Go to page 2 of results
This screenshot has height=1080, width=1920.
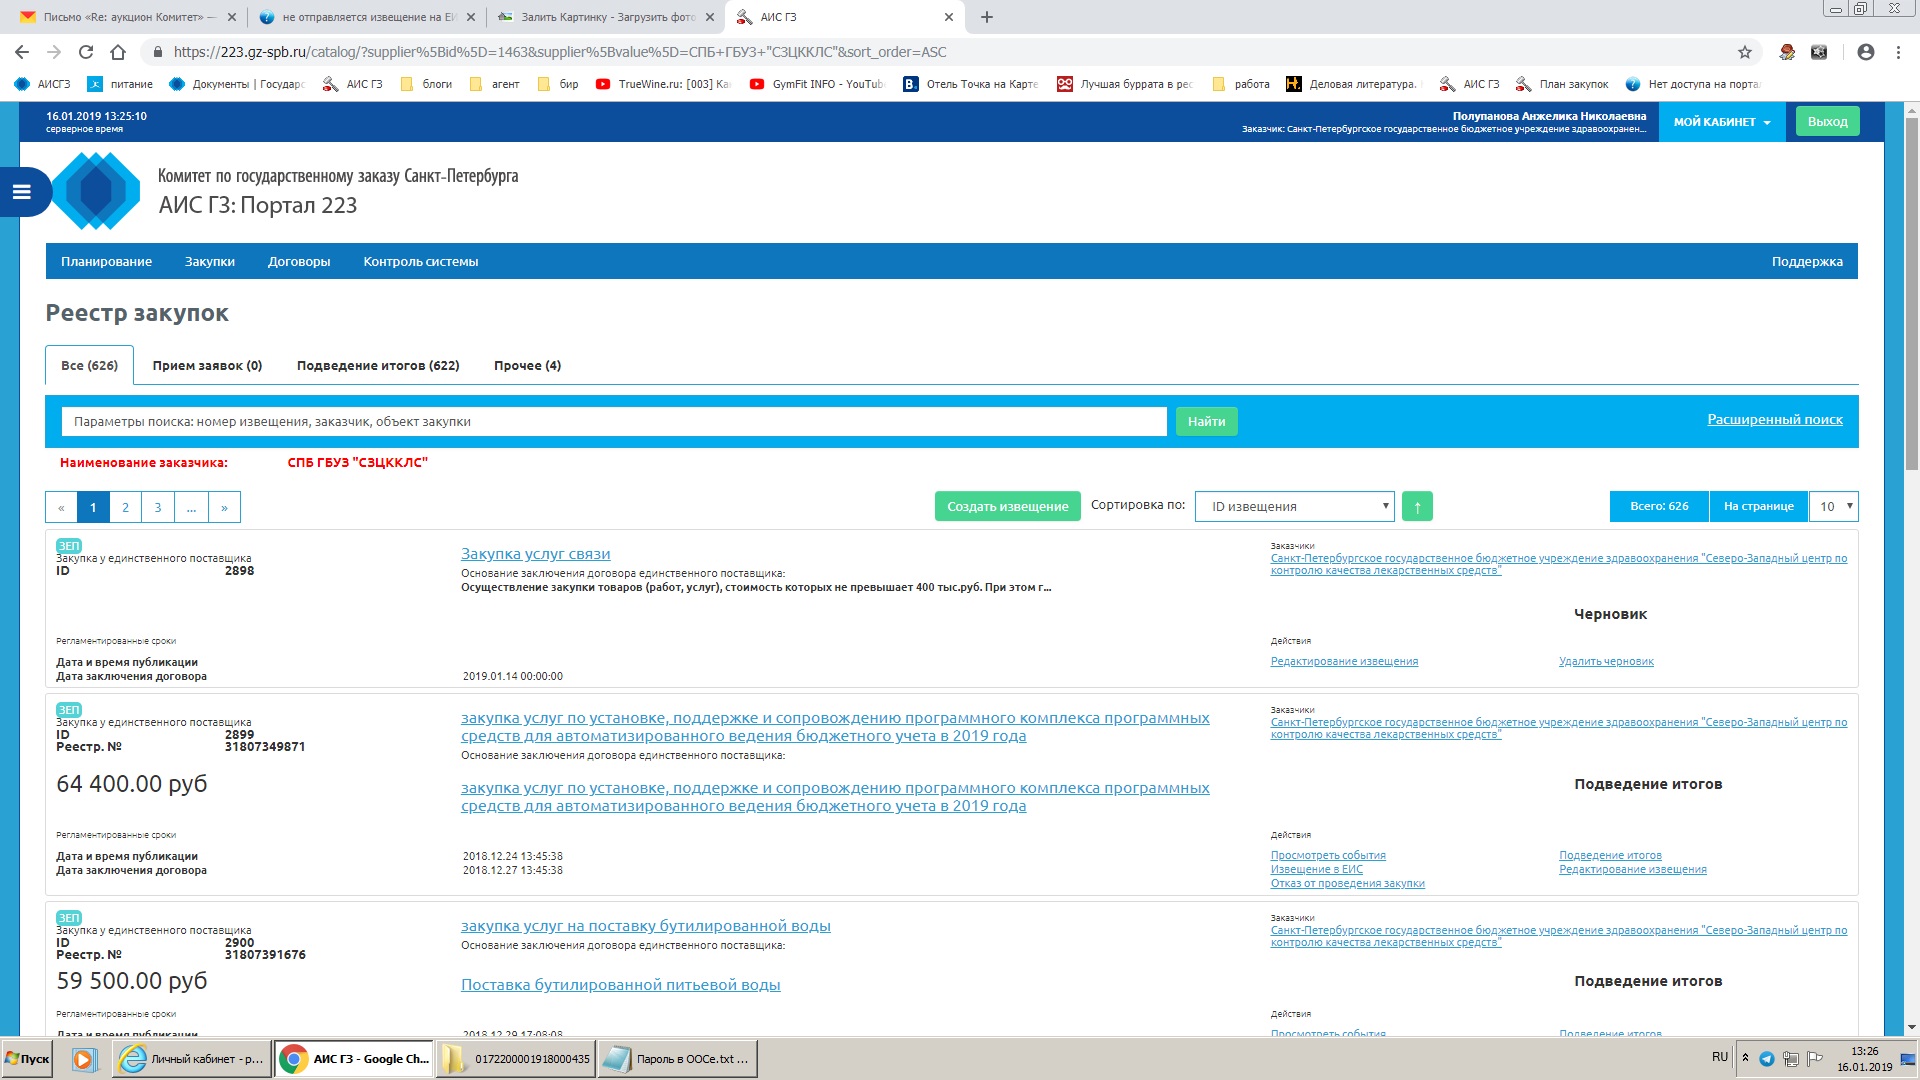click(125, 507)
